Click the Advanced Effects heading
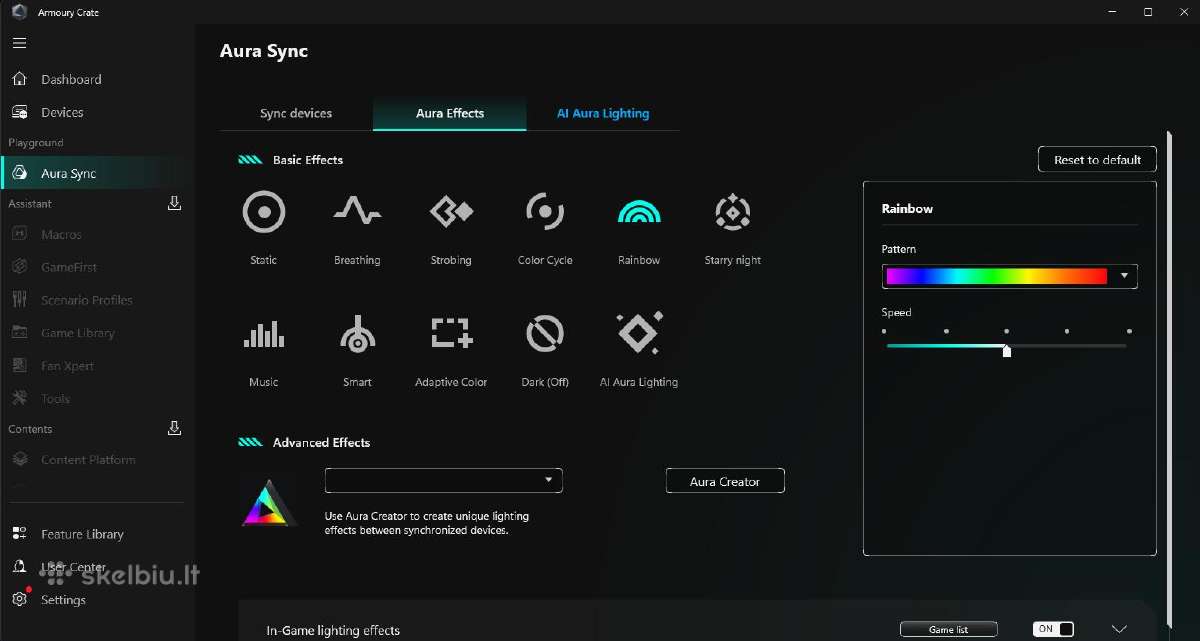 point(321,442)
